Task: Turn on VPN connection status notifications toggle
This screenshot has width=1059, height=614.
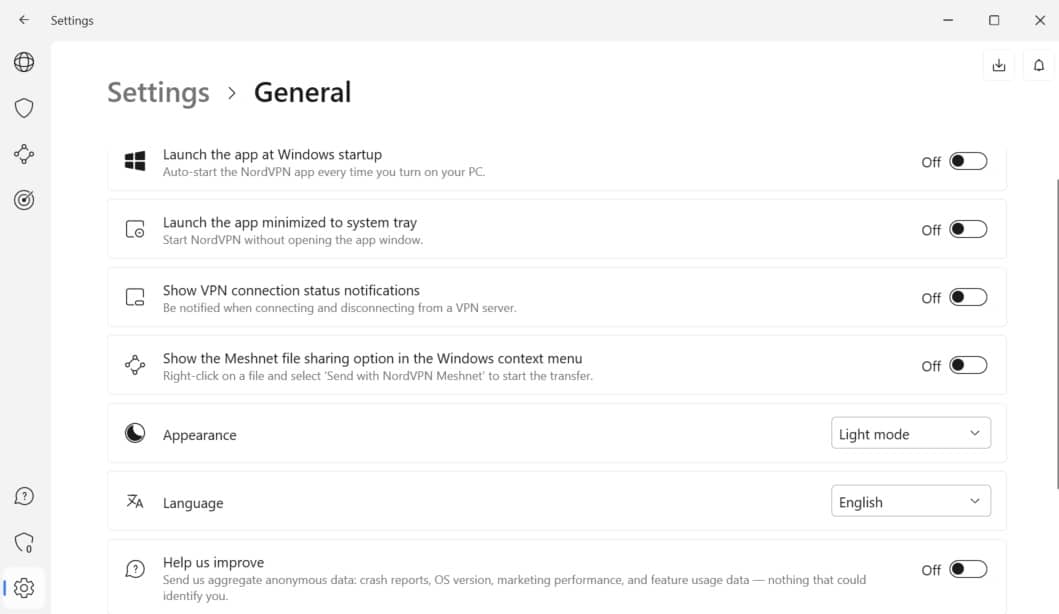Action: click(x=968, y=297)
